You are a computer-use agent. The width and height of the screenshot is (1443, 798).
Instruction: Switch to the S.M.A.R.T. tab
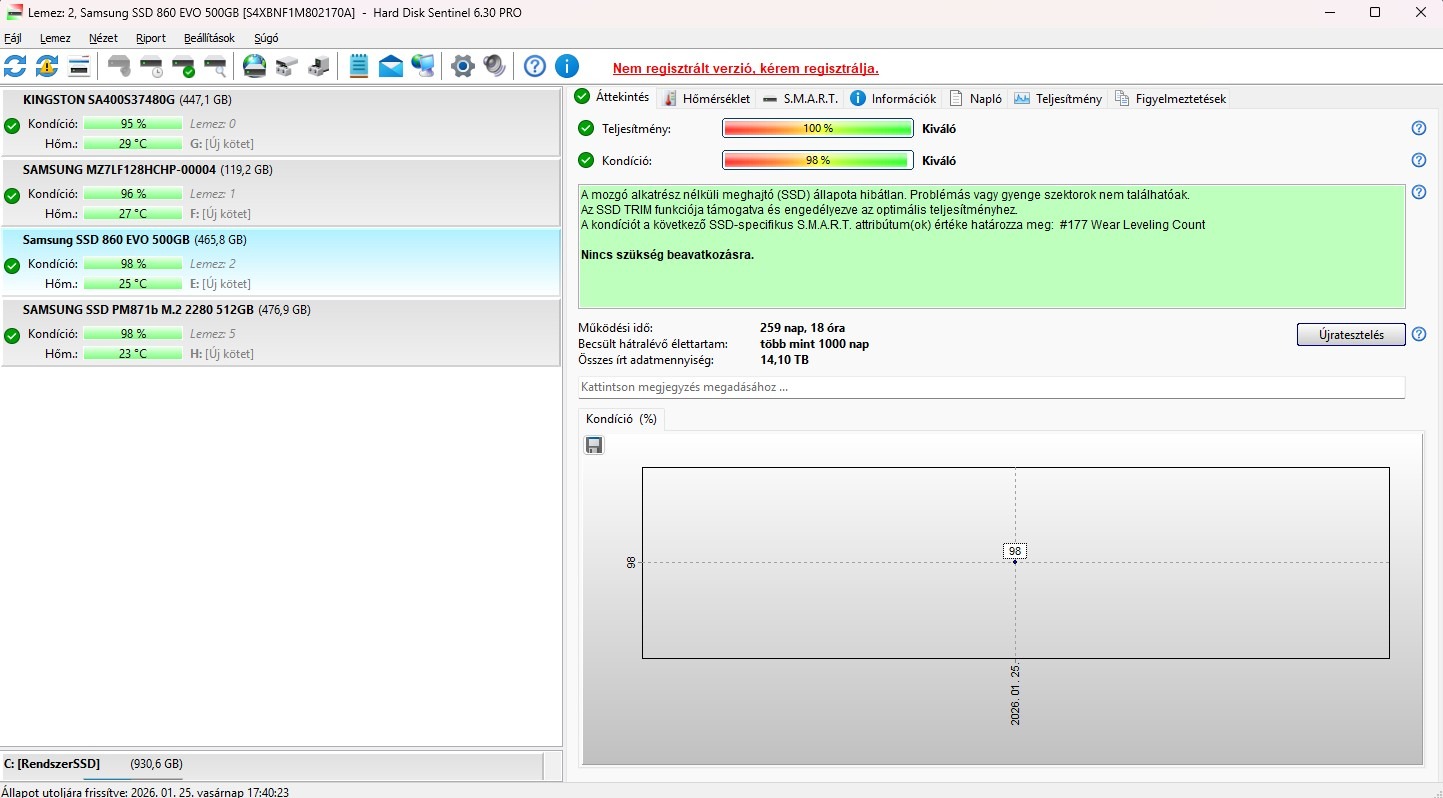tap(800, 98)
